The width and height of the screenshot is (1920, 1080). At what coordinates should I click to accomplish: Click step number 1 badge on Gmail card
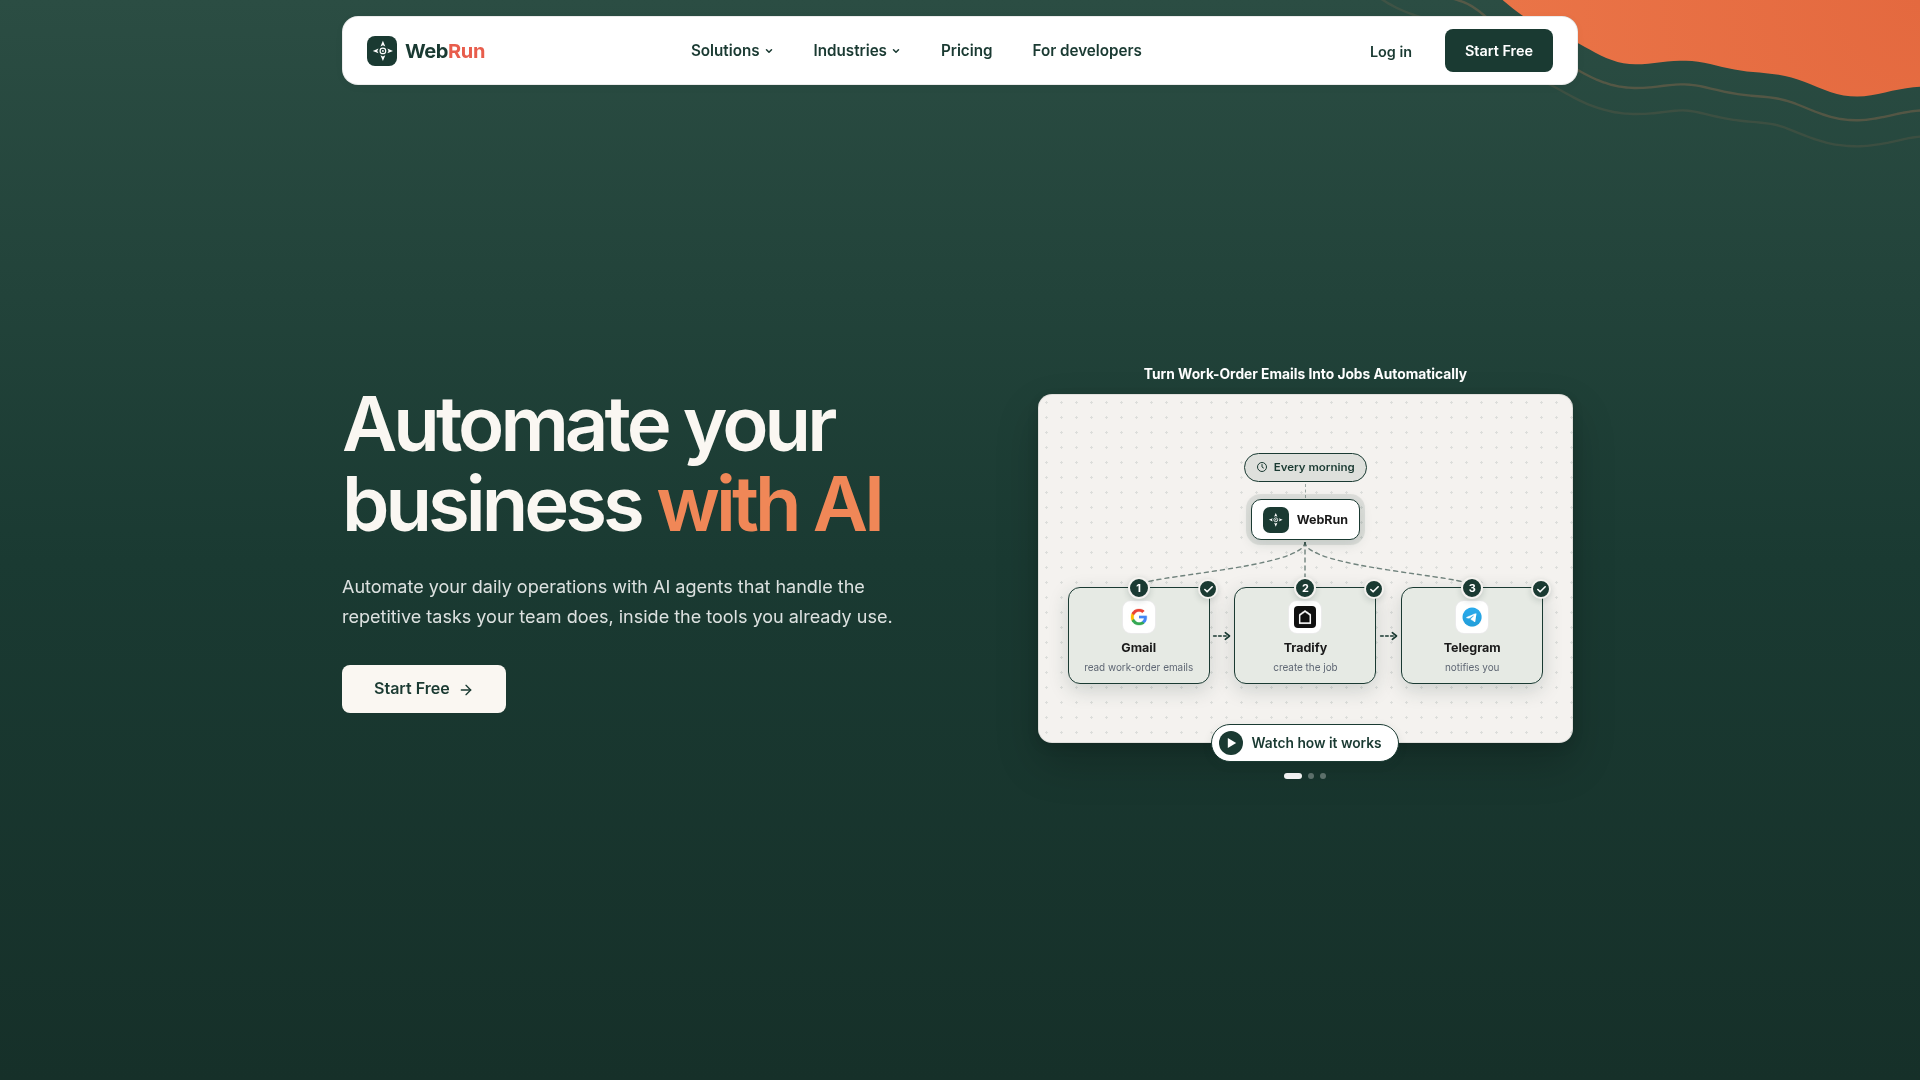click(1139, 588)
